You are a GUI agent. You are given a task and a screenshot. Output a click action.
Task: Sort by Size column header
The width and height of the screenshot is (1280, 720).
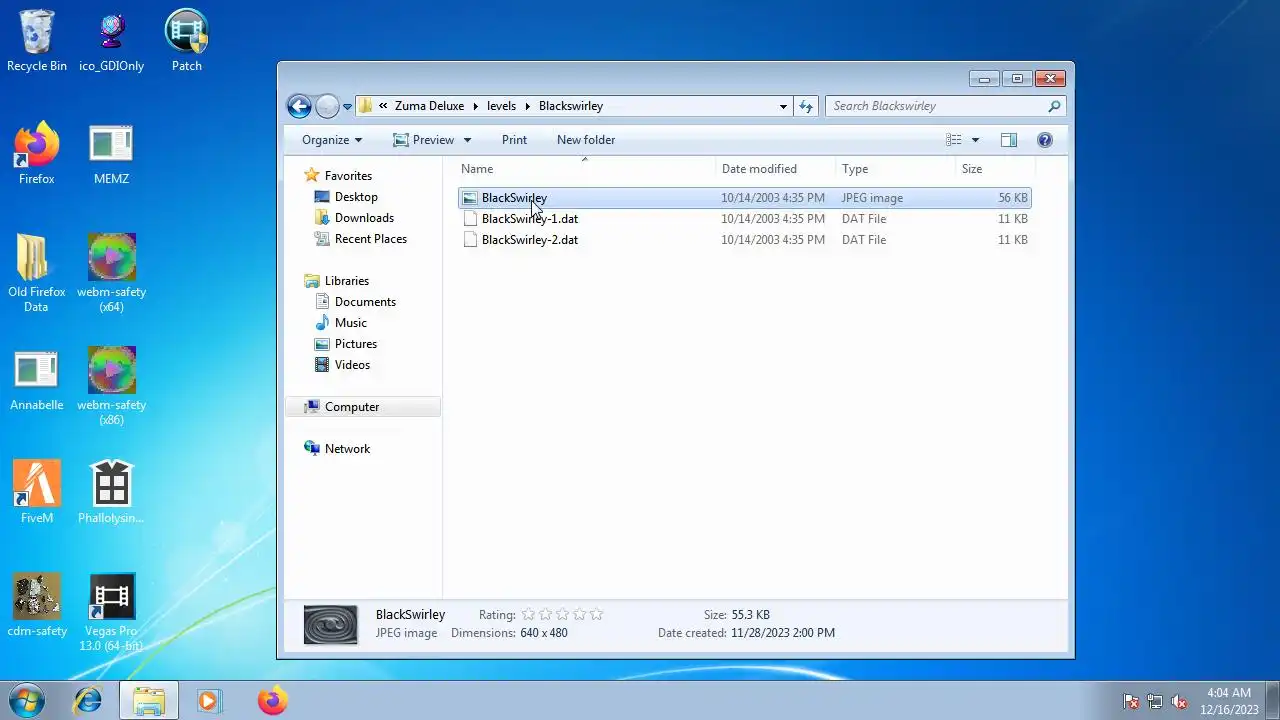point(994,169)
